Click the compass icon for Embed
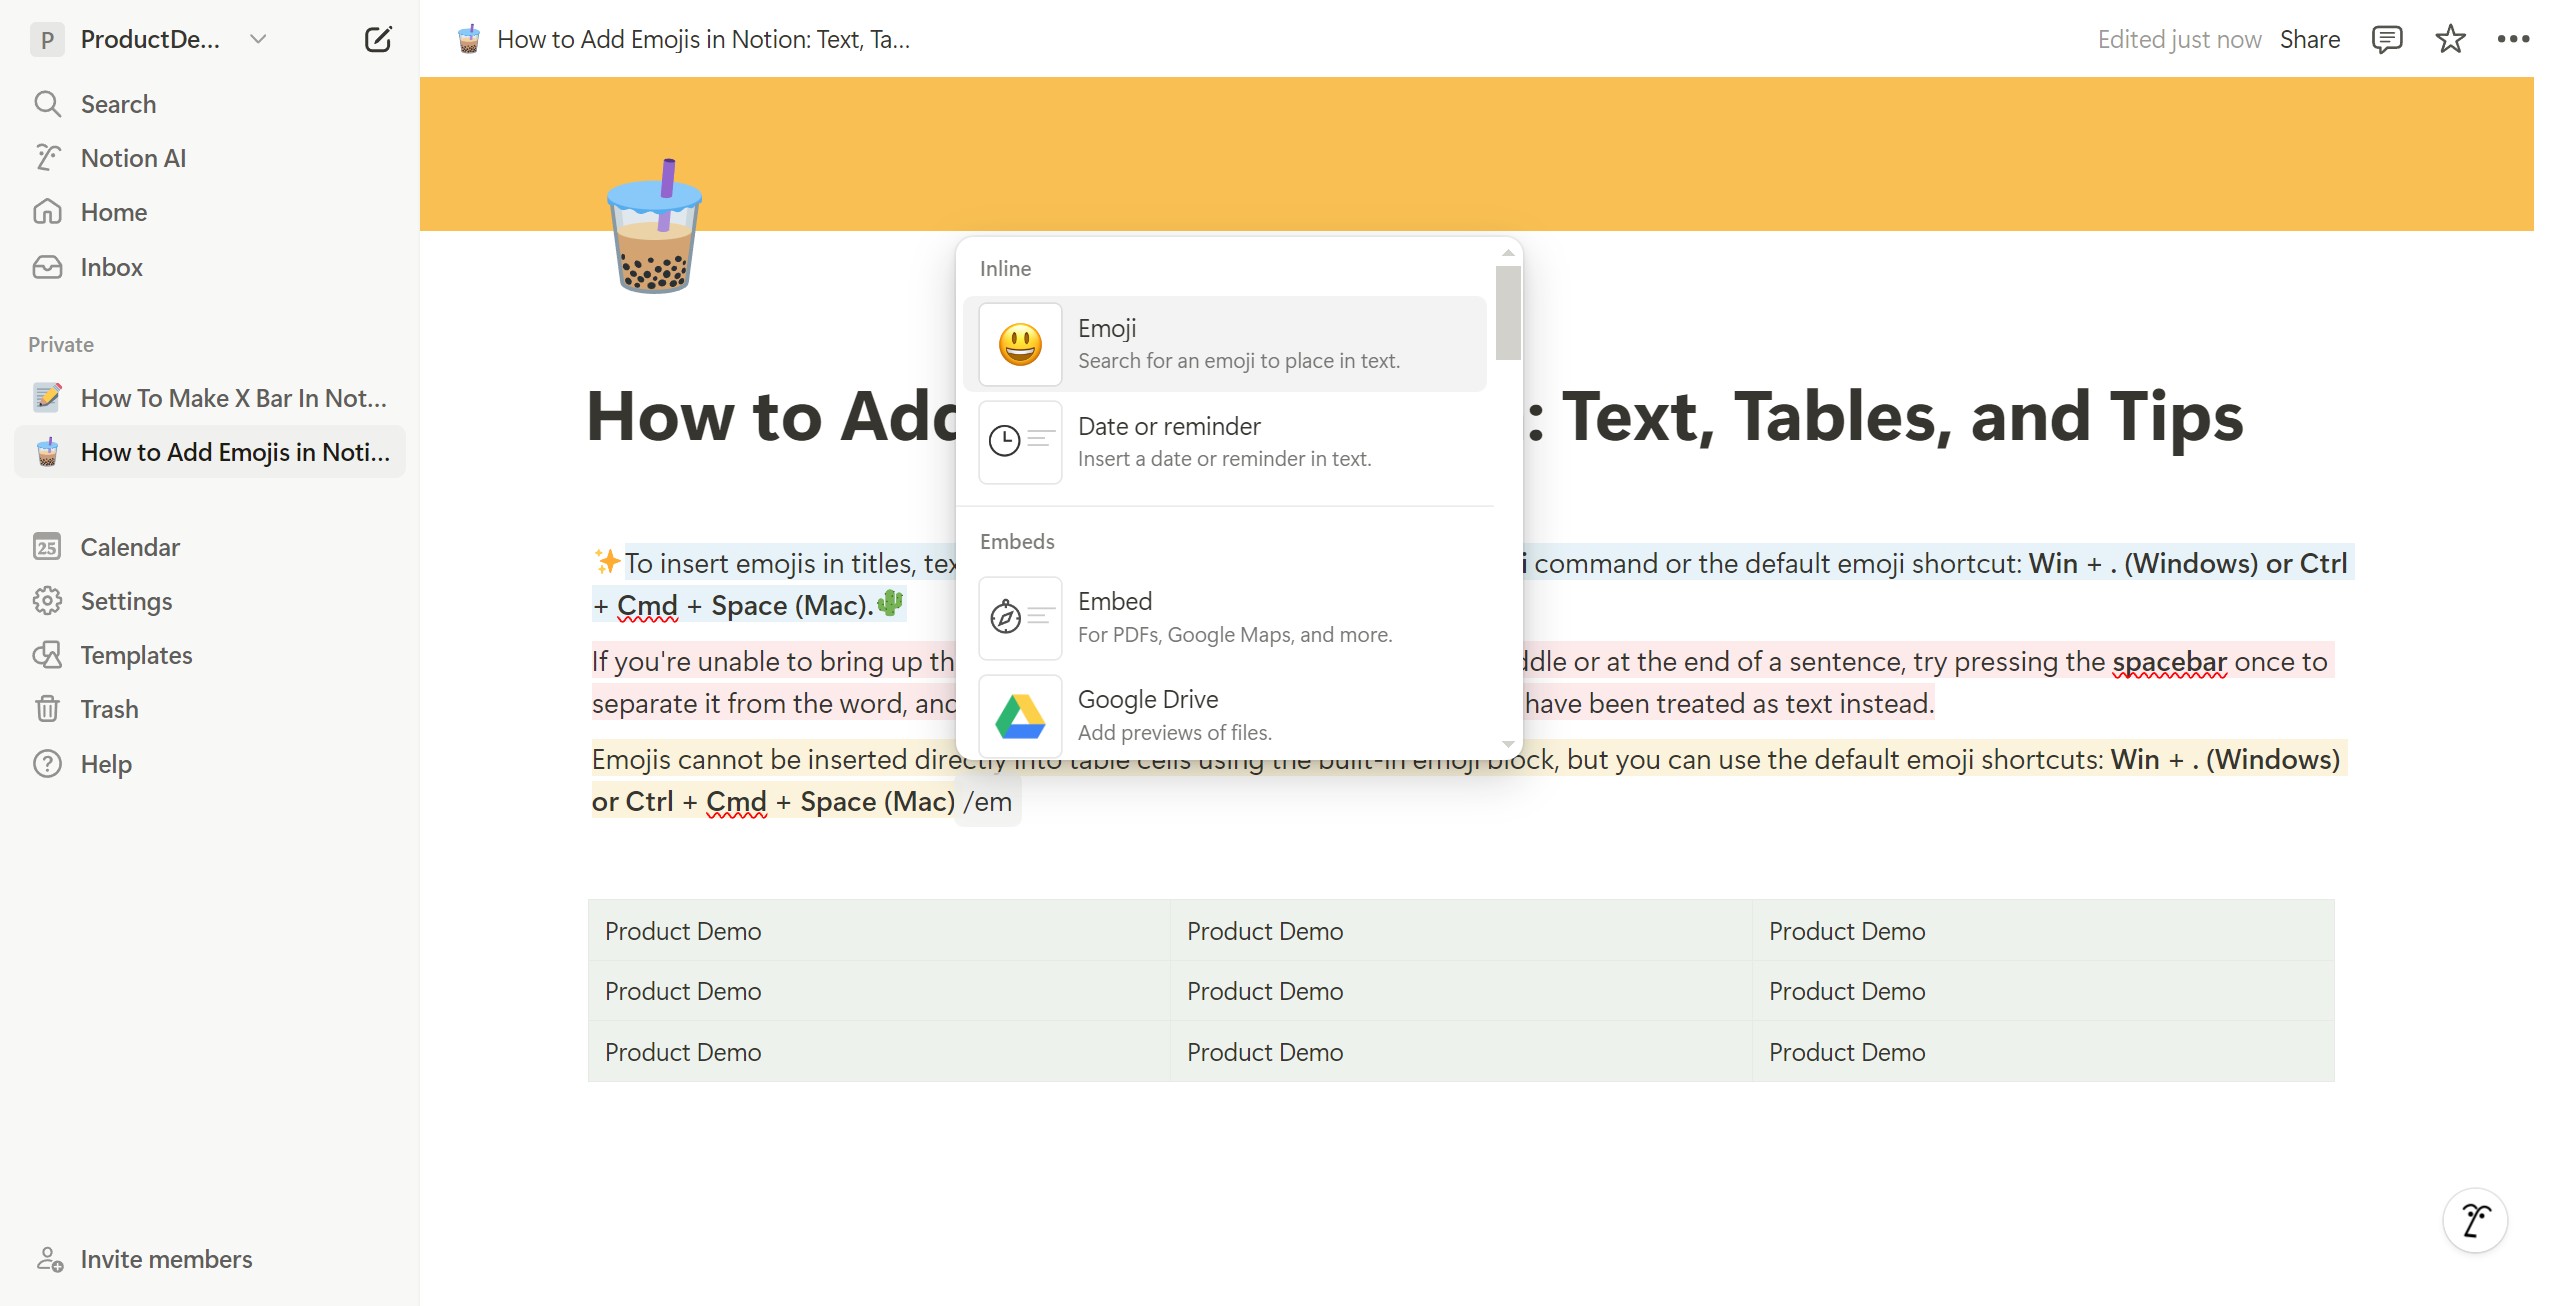The width and height of the screenshot is (2561, 1306). [x=1005, y=617]
